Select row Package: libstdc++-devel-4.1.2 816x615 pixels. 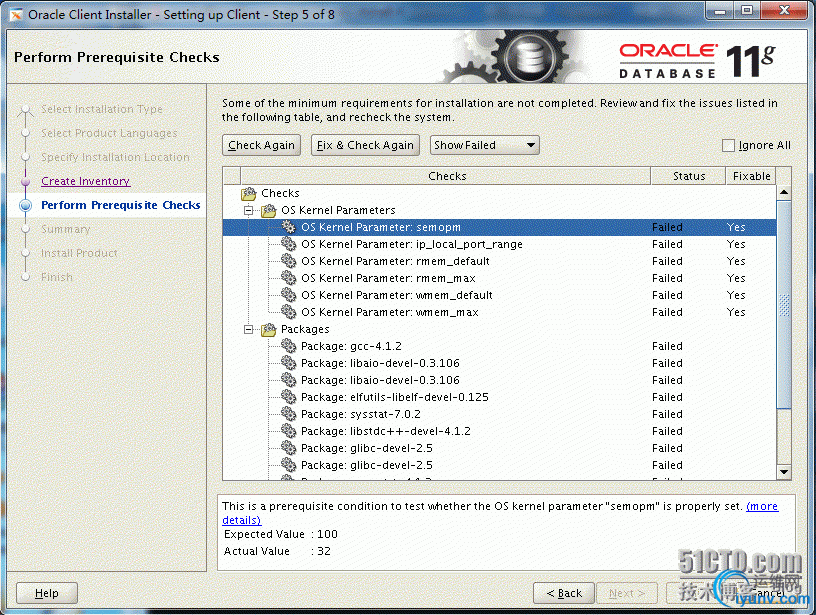500,431
